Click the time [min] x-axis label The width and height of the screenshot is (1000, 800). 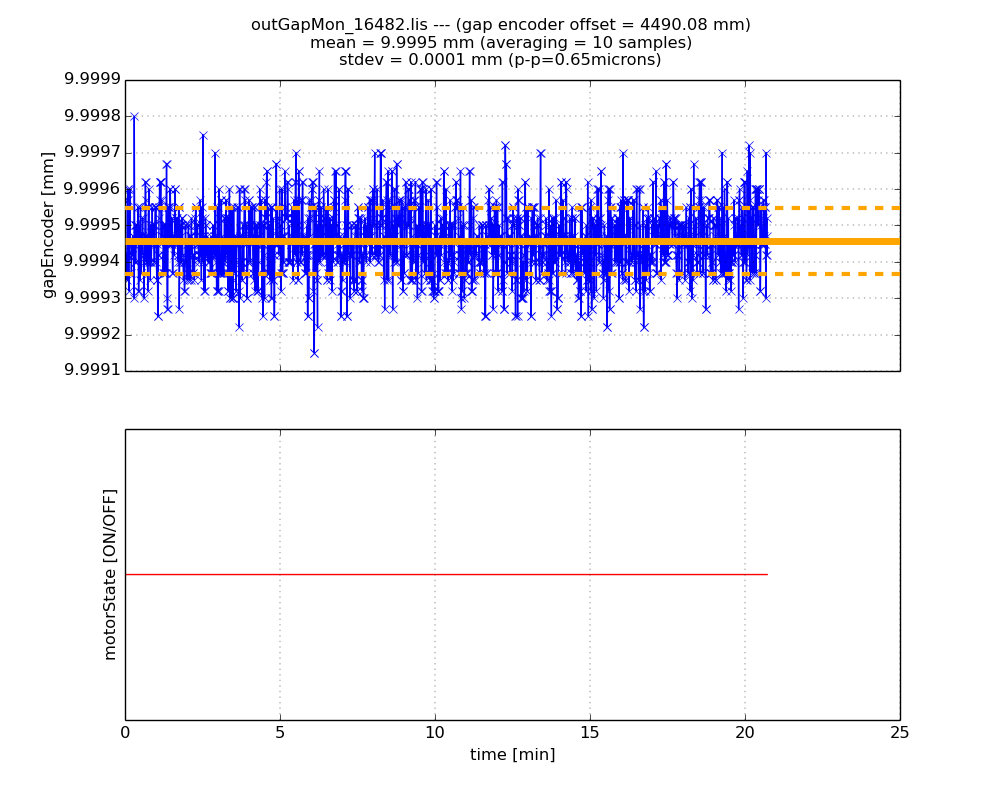(512, 755)
